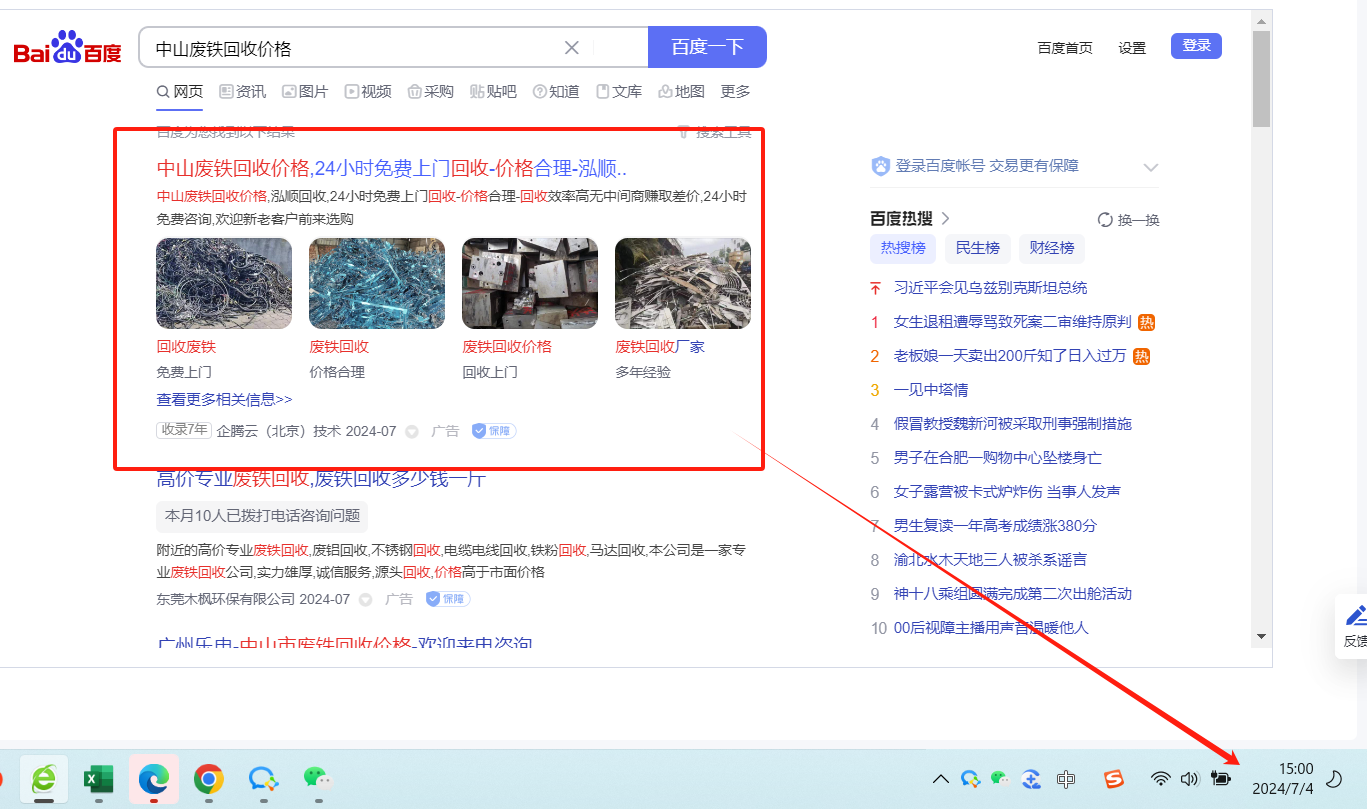
Task: Click the 登录 button
Action: [1196, 46]
